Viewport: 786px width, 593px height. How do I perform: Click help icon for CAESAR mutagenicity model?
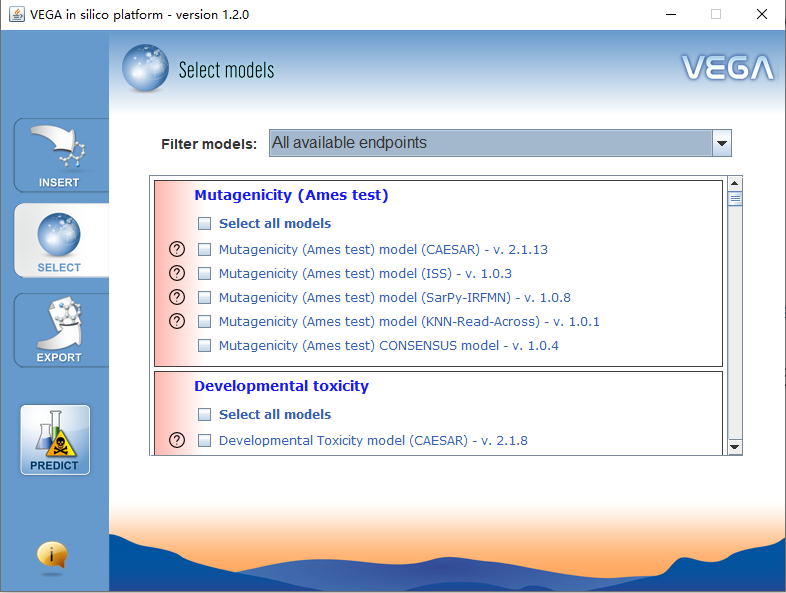[178, 250]
